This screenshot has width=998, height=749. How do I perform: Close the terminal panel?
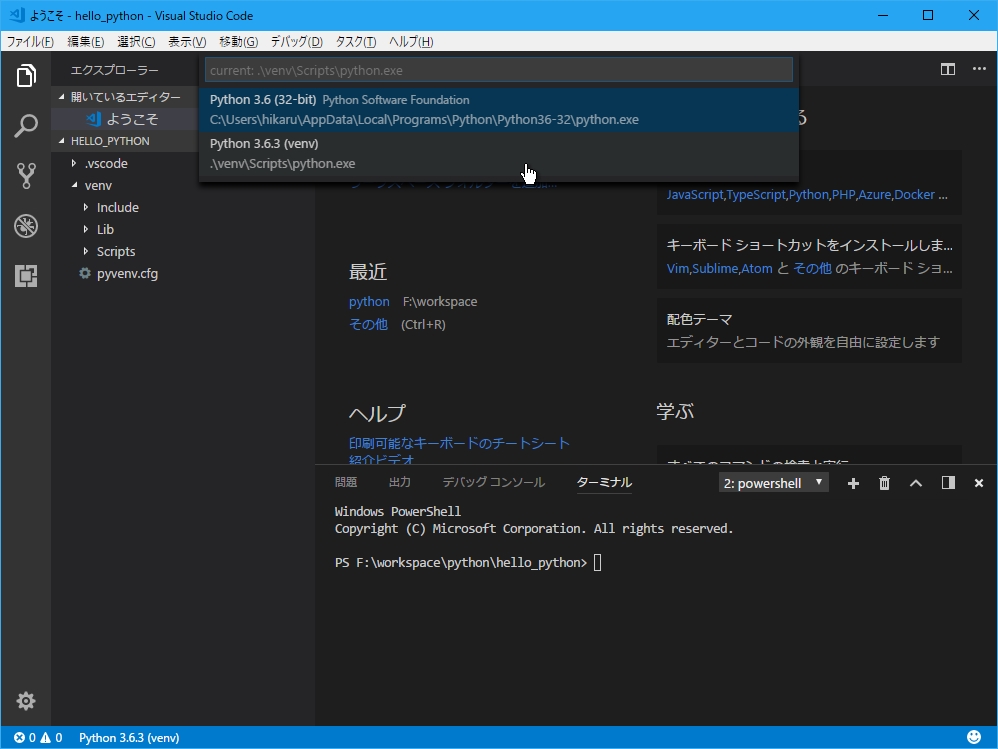pos(979,484)
